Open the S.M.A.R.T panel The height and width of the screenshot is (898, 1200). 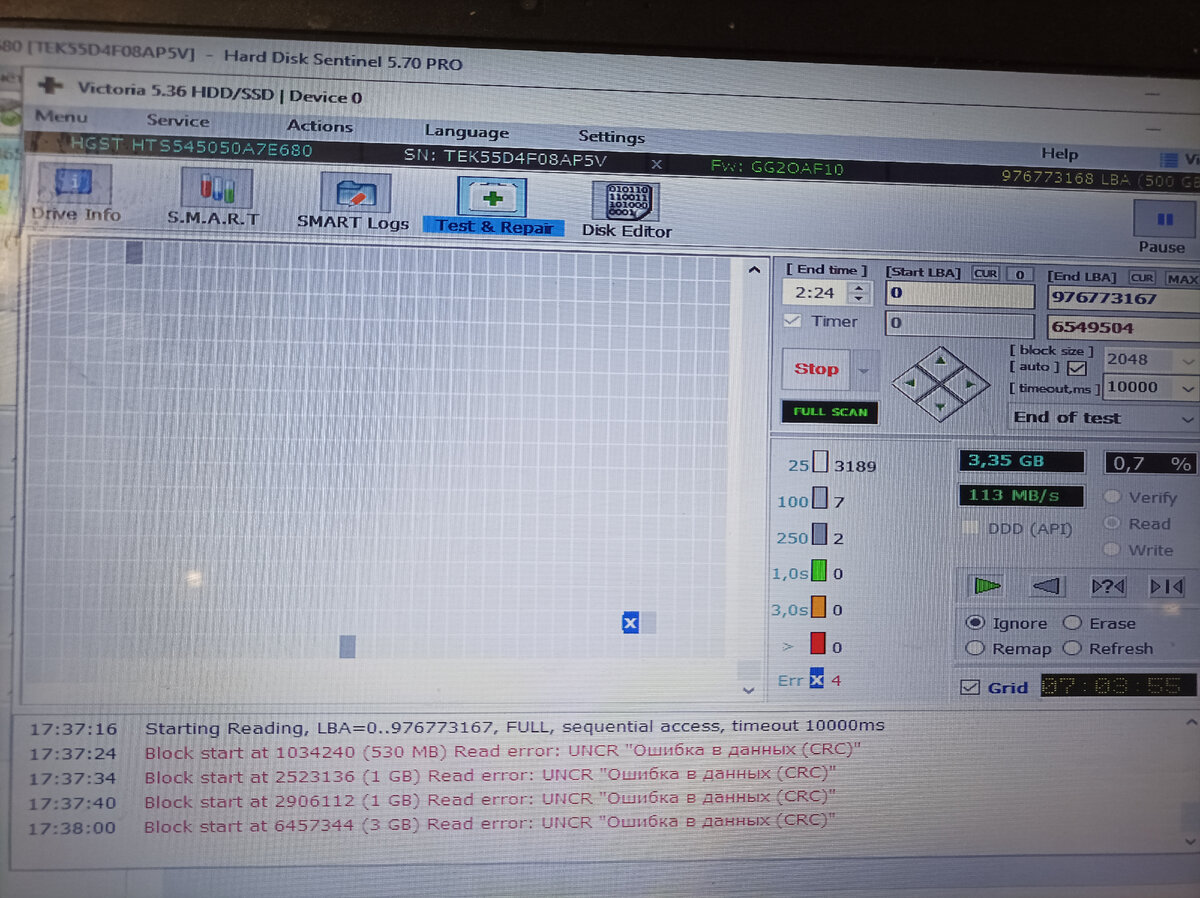[214, 199]
